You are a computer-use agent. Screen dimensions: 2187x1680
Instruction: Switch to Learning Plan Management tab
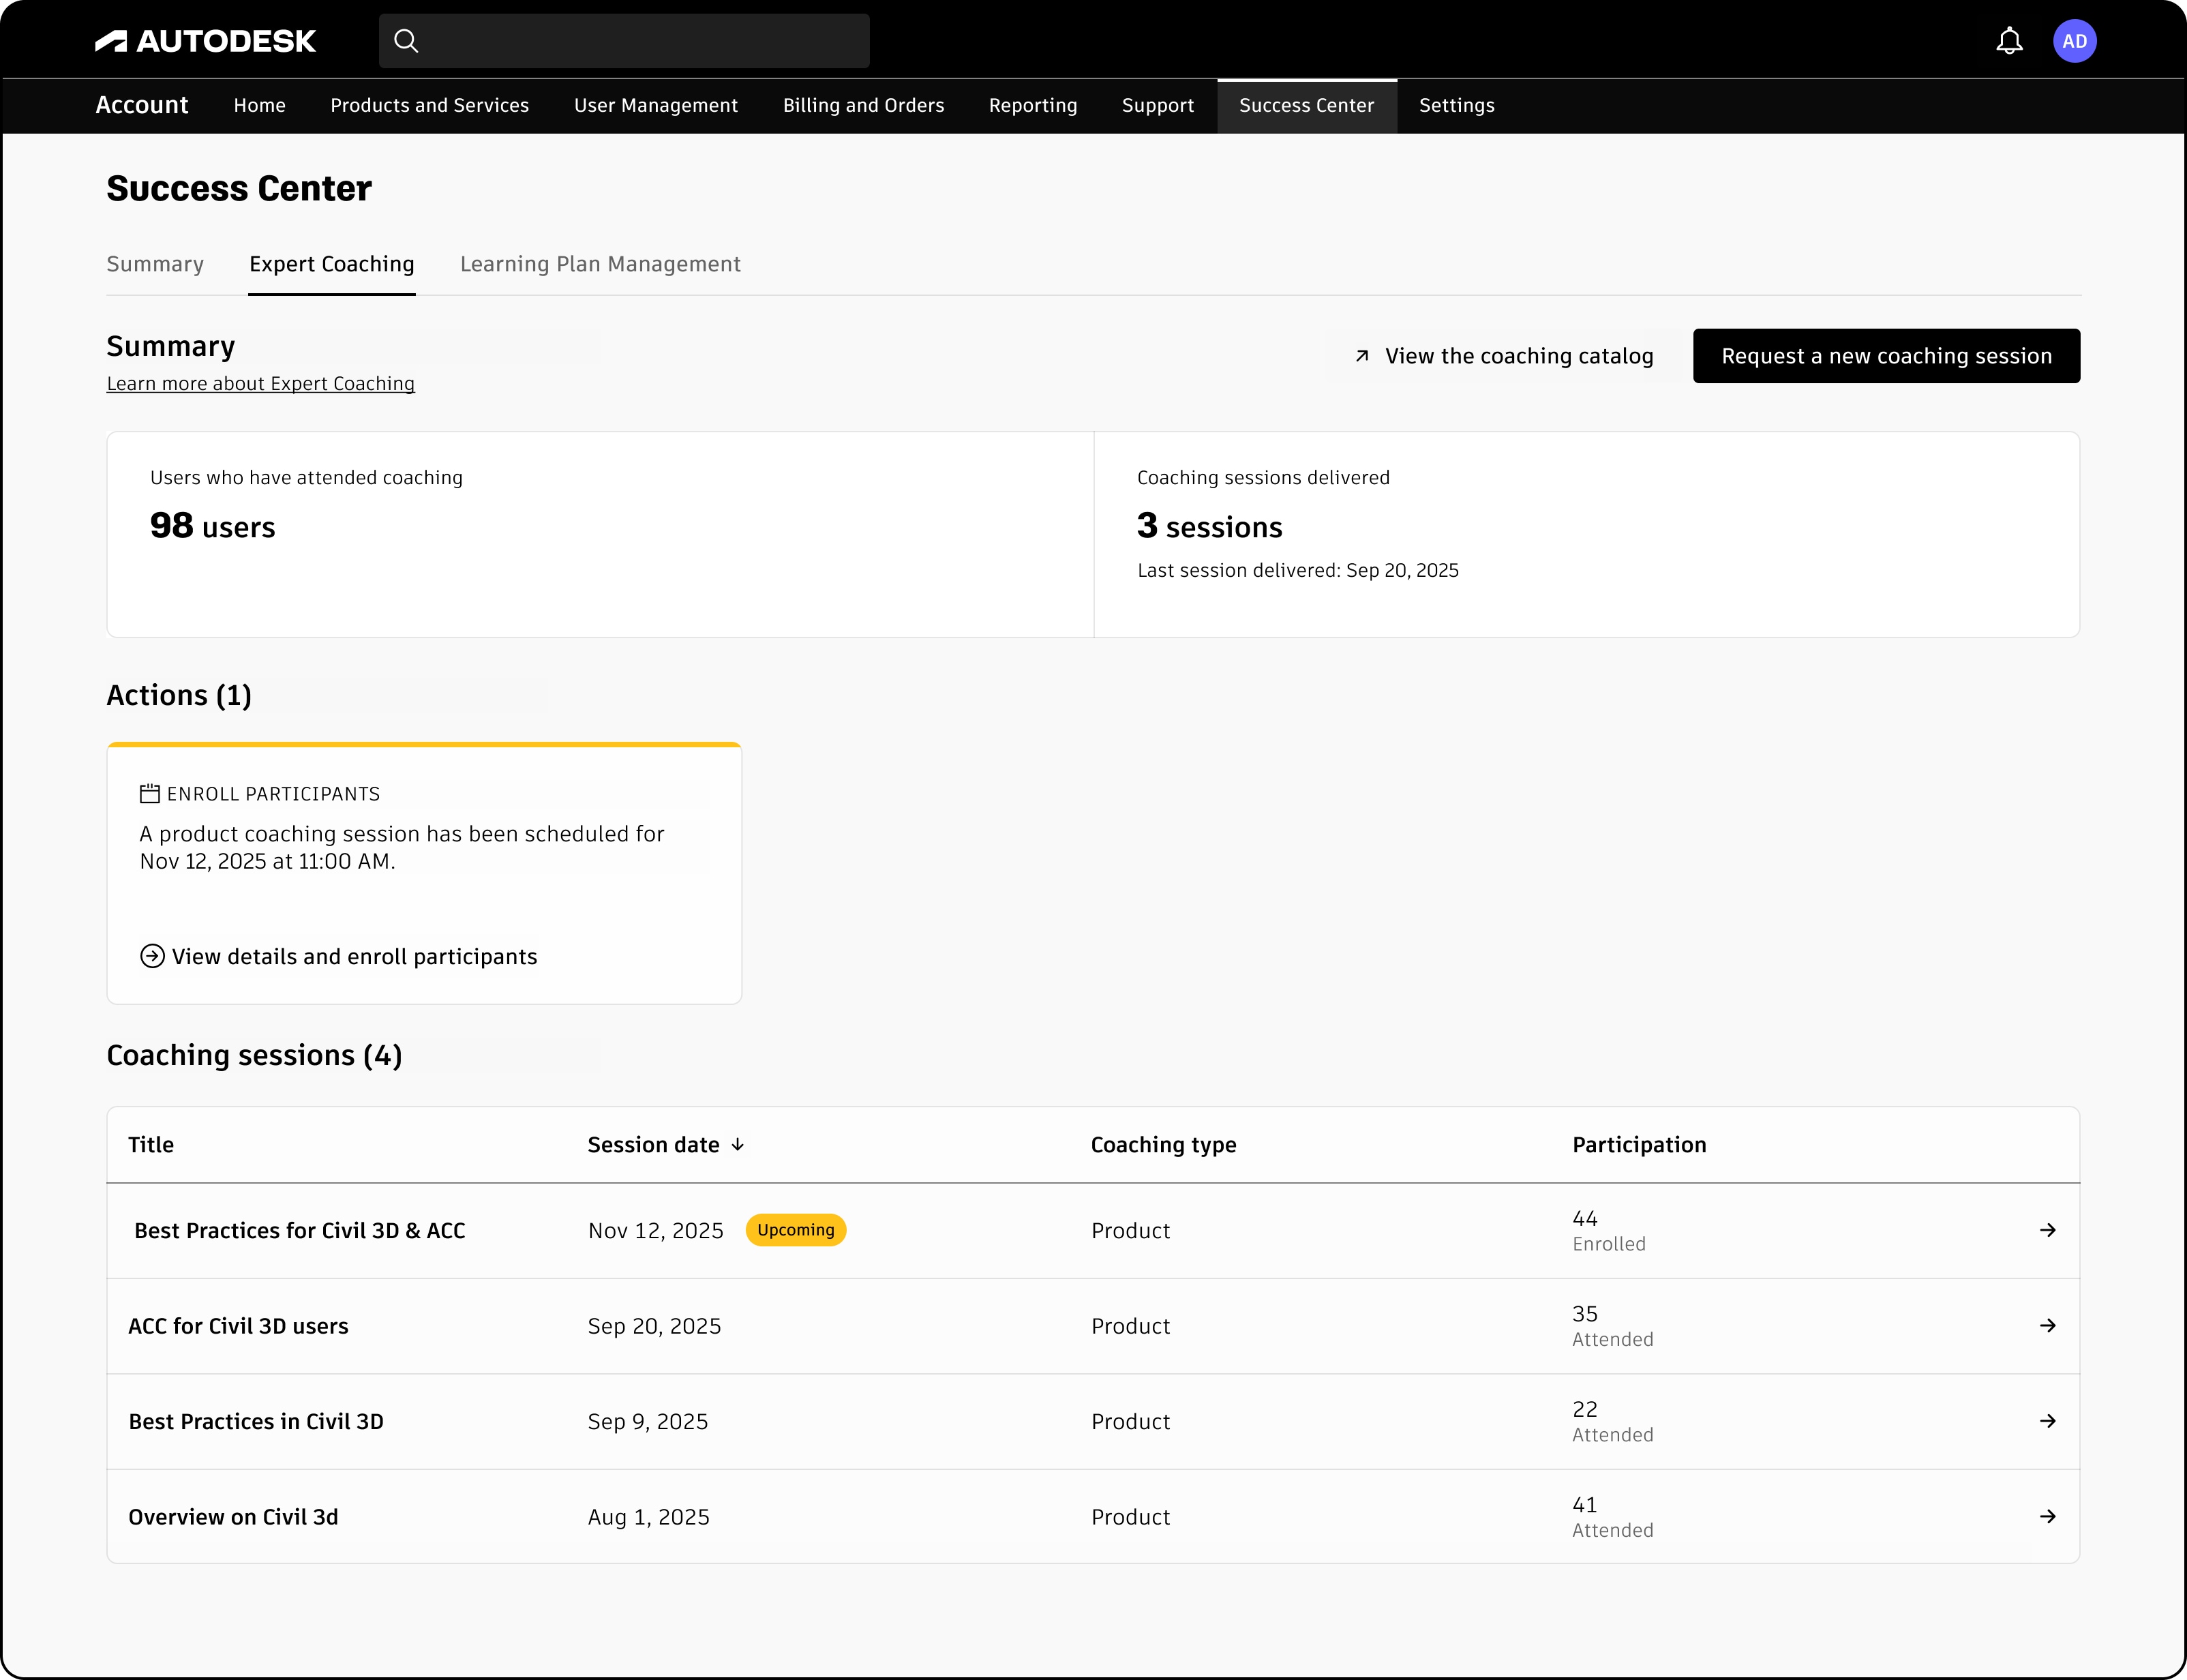point(600,264)
